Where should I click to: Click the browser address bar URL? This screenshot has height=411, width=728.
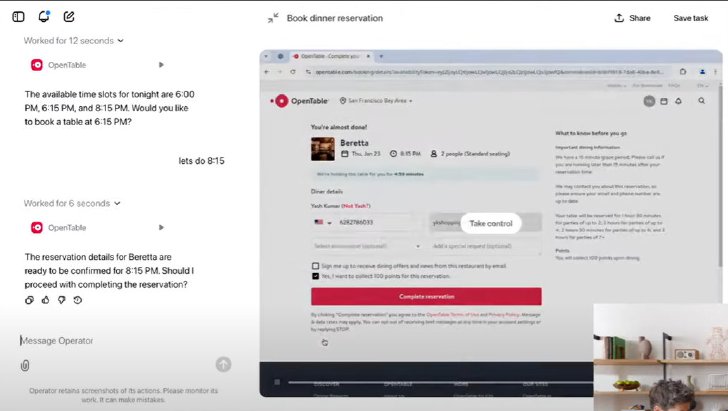pyautogui.click(x=489, y=72)
